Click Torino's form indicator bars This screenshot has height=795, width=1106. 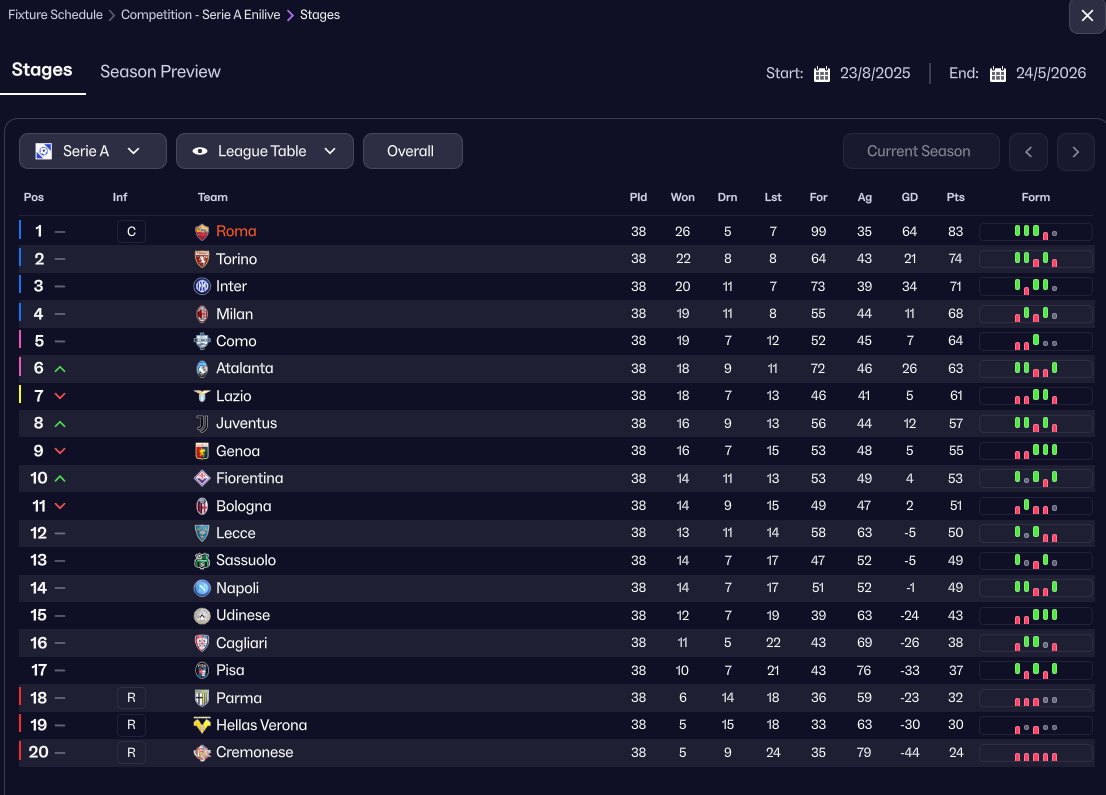click(1035, 259)
